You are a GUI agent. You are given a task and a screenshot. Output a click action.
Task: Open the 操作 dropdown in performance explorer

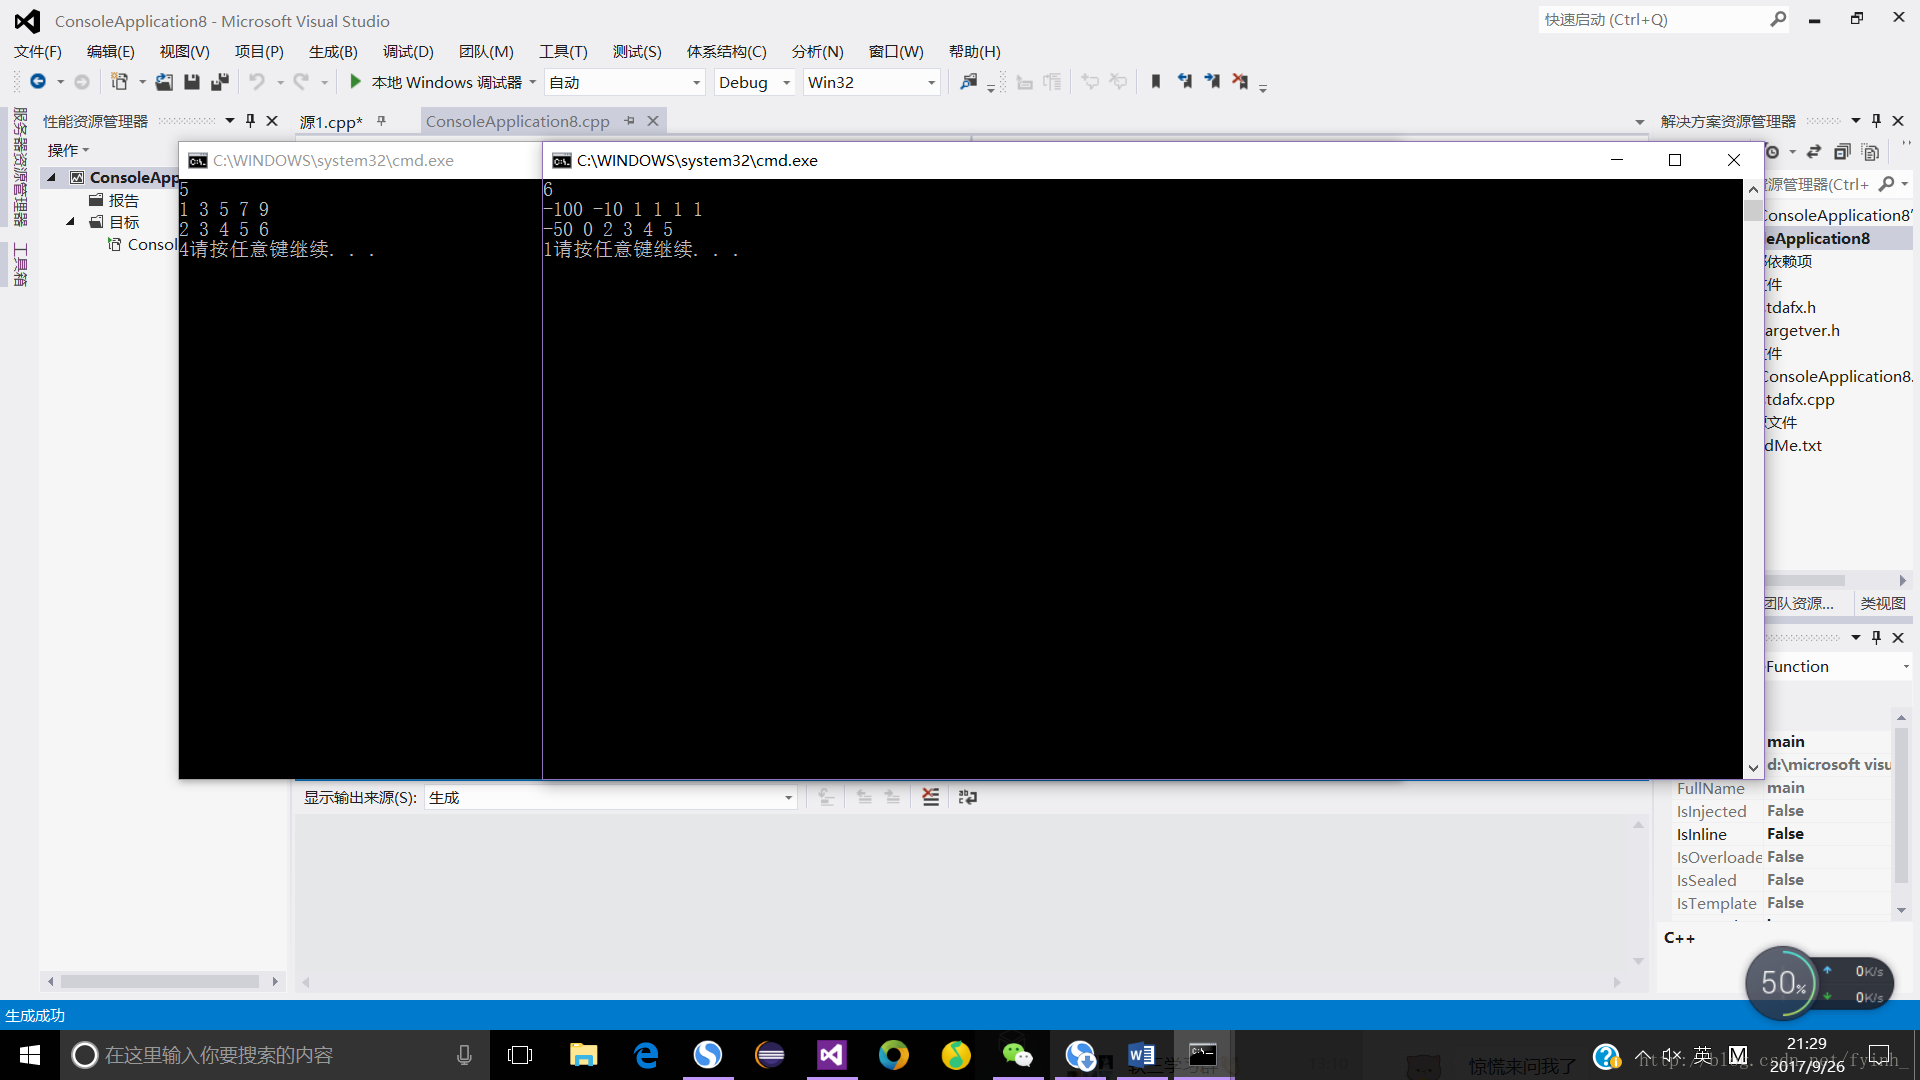(68, 150)
